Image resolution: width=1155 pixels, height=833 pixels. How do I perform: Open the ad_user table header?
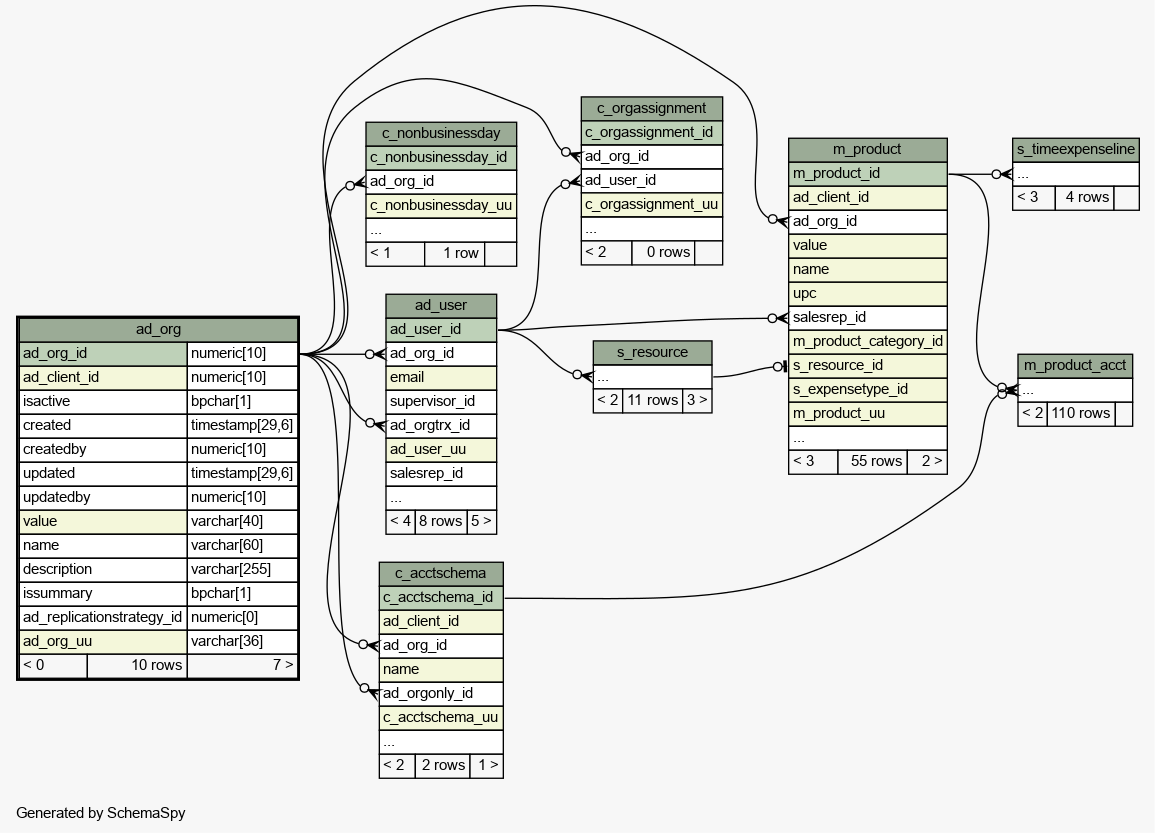coord(440,305)
